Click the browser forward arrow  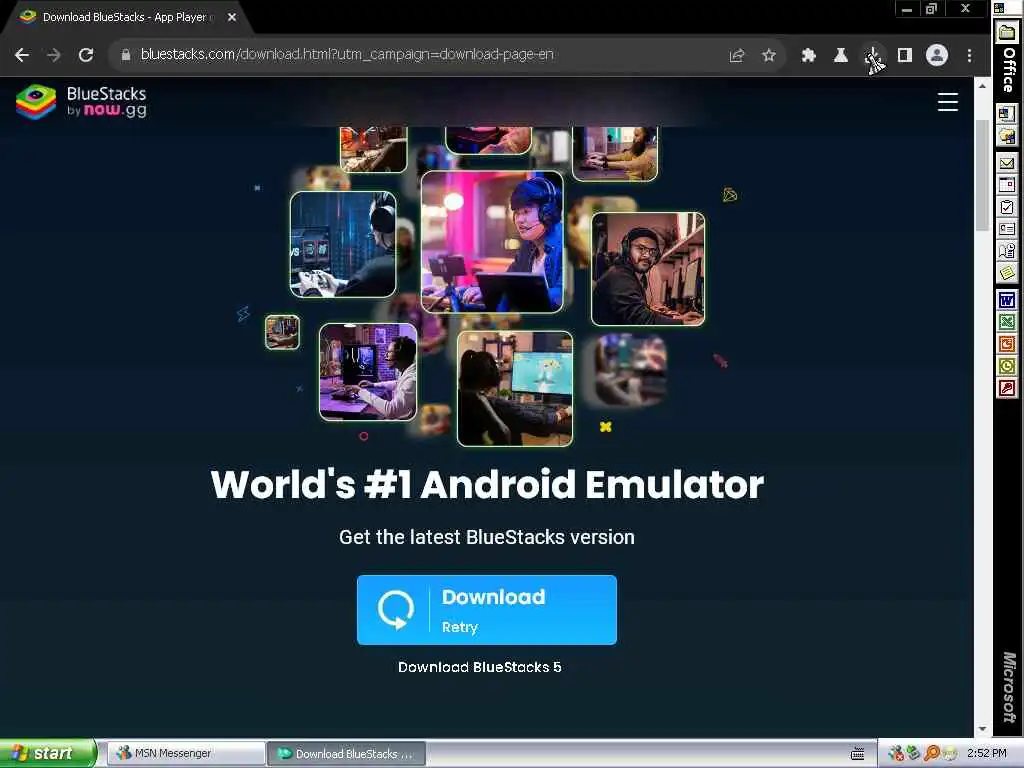click(54, 55)
